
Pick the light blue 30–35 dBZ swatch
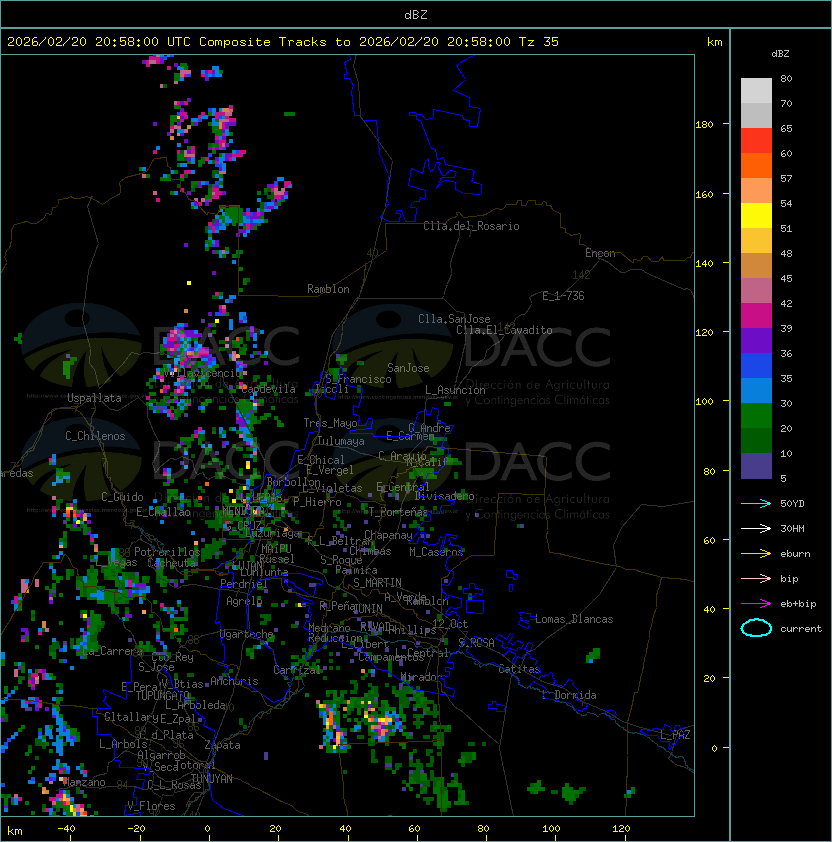pos(756,390)
